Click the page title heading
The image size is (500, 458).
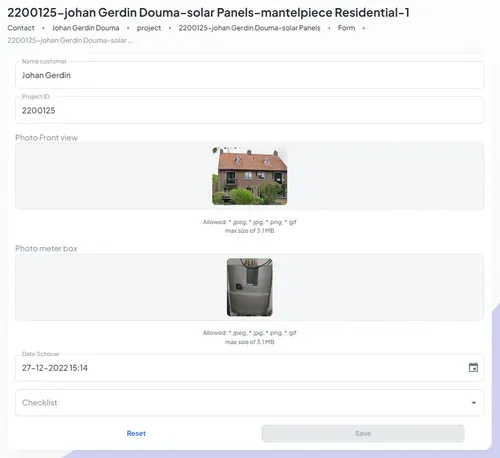pyautogui.click(x=208, y=13)
